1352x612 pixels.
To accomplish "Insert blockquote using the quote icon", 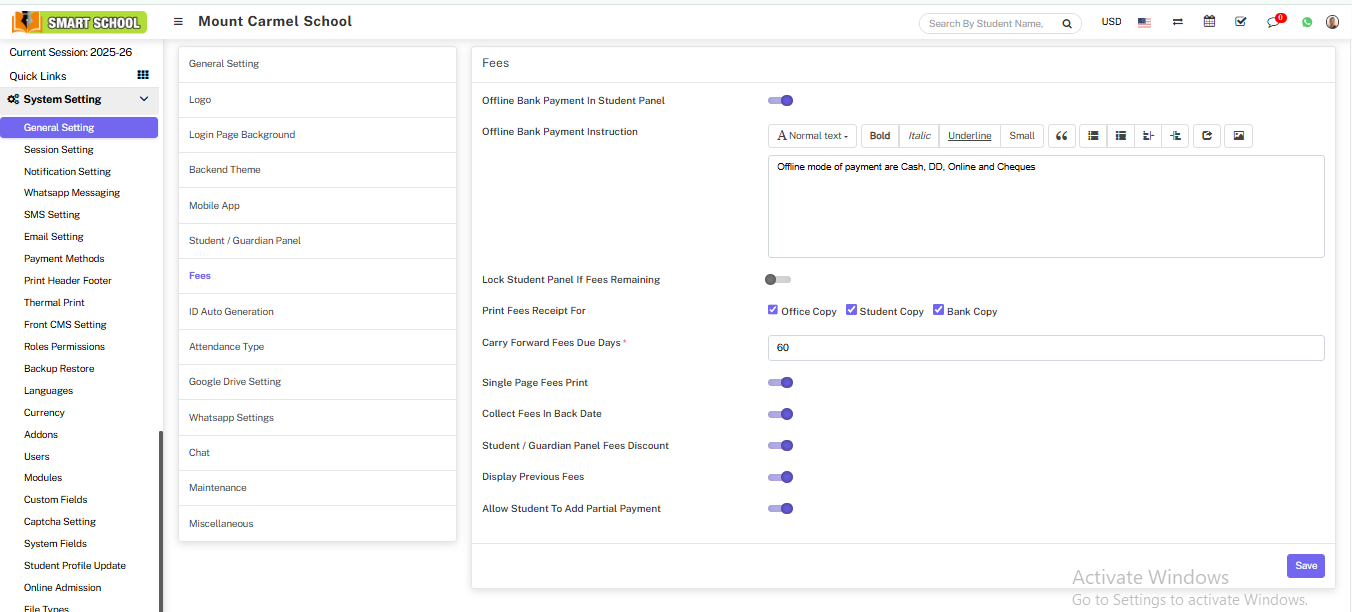I will pos(1062,136).
